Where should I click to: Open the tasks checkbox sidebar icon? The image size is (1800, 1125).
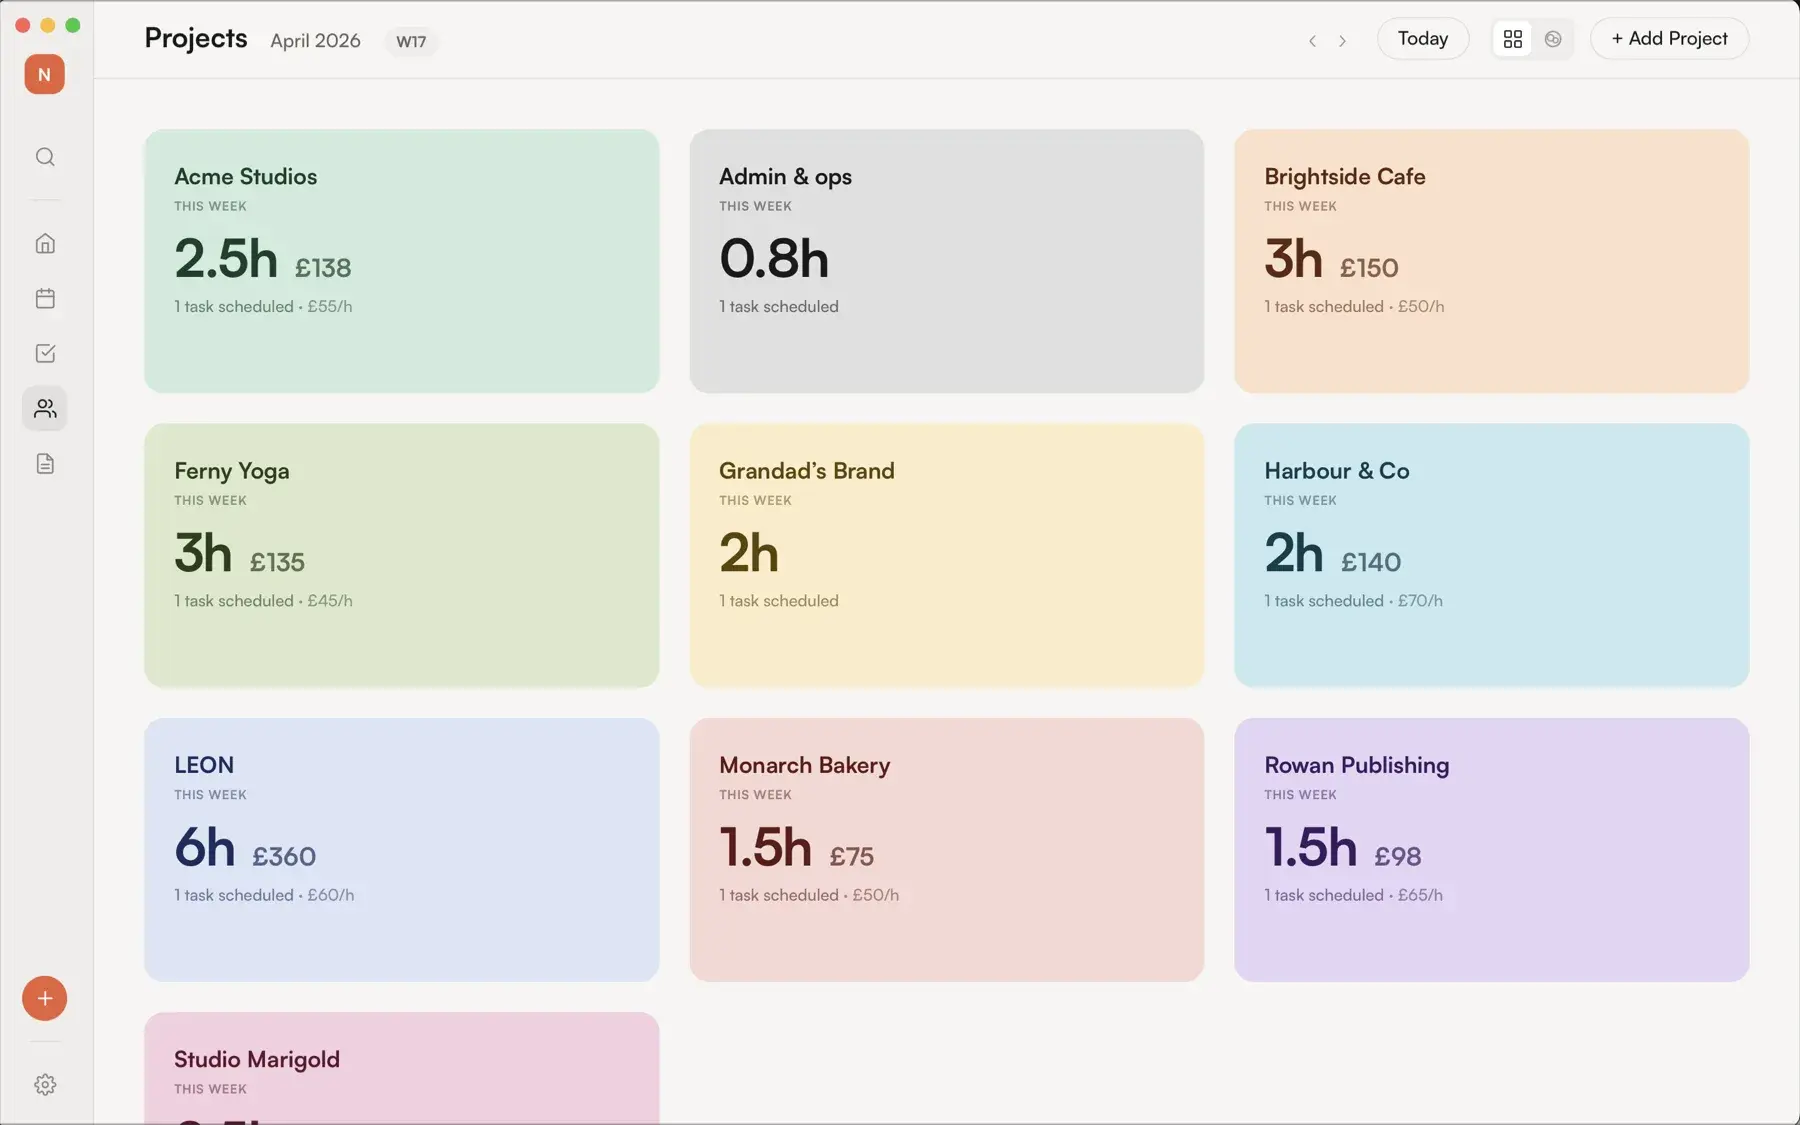(x=45, y=353)
